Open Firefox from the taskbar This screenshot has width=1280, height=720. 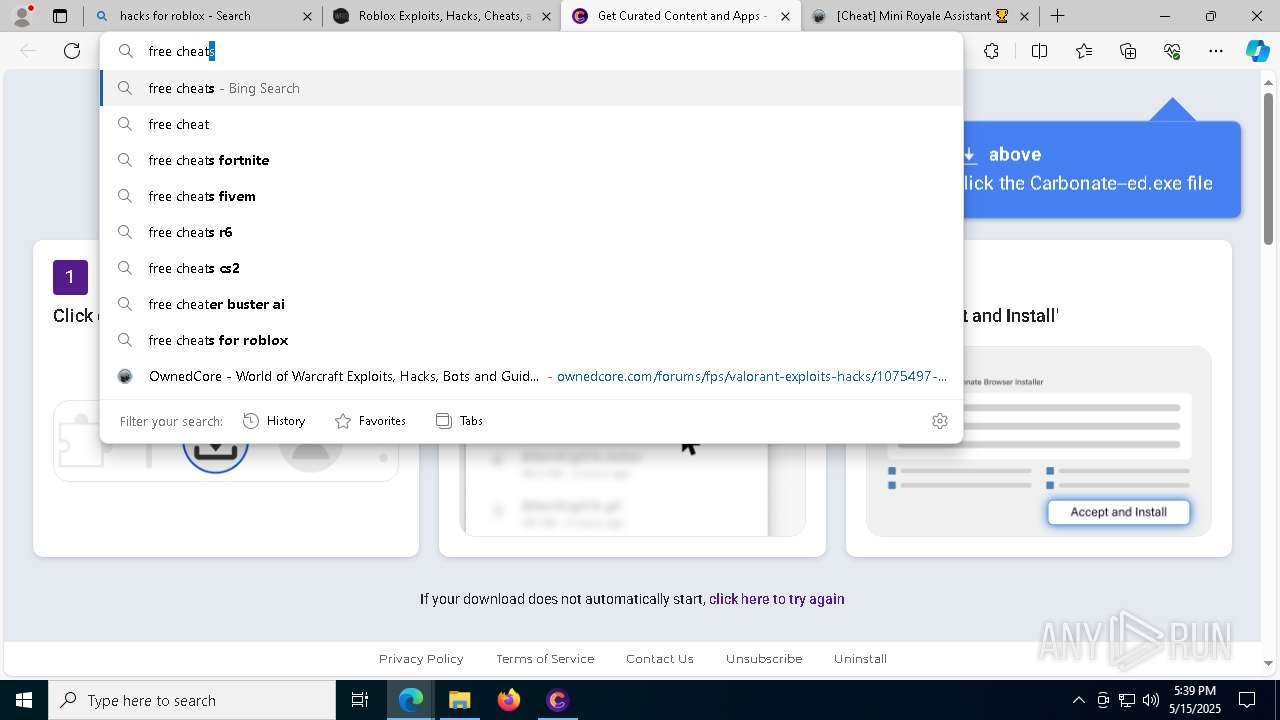pyautogui.click(x=508, y=700)
